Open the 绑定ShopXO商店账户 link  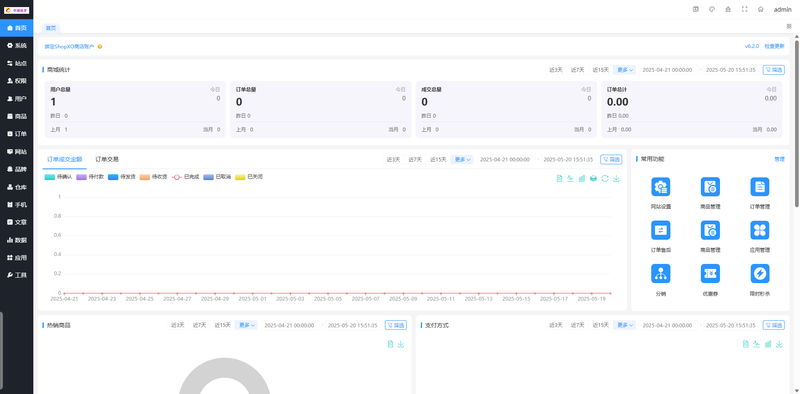69,46
